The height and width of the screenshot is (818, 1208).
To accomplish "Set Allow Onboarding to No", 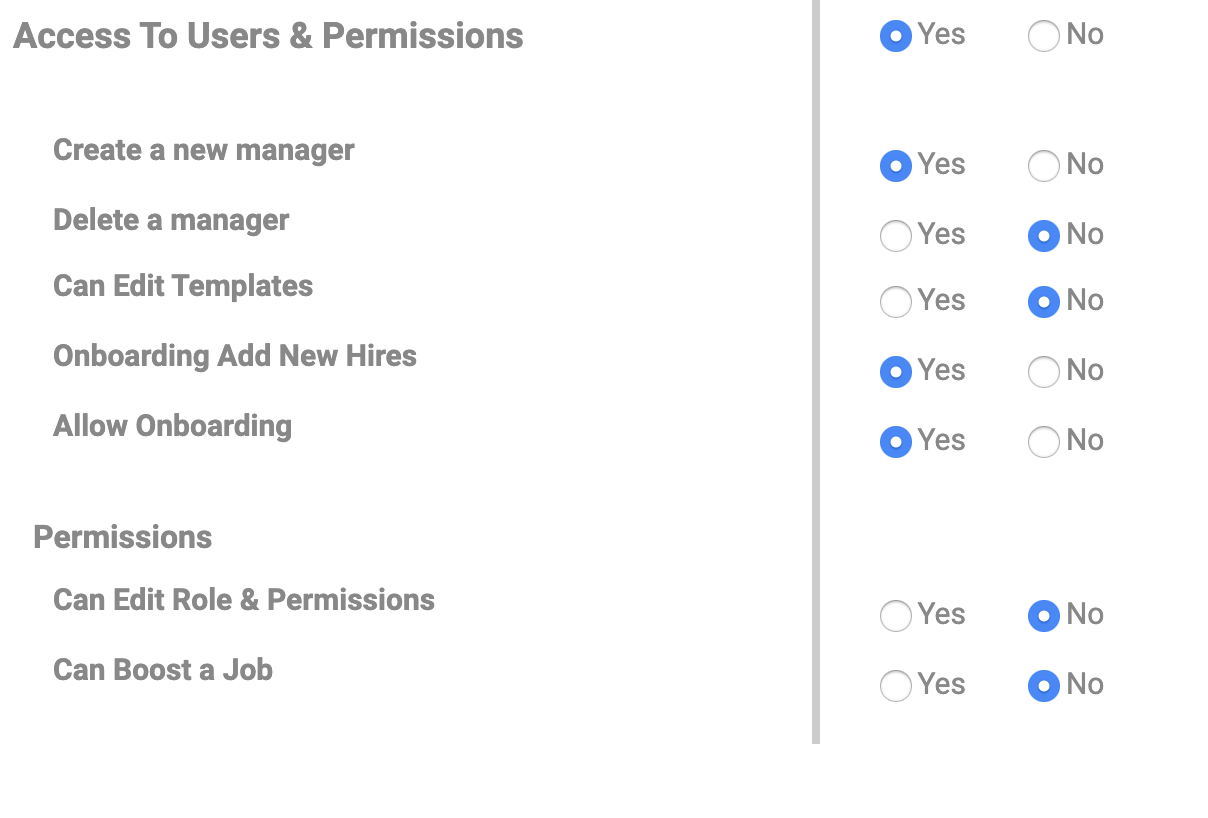I will pyautogui.click(x=1044, y=442).
